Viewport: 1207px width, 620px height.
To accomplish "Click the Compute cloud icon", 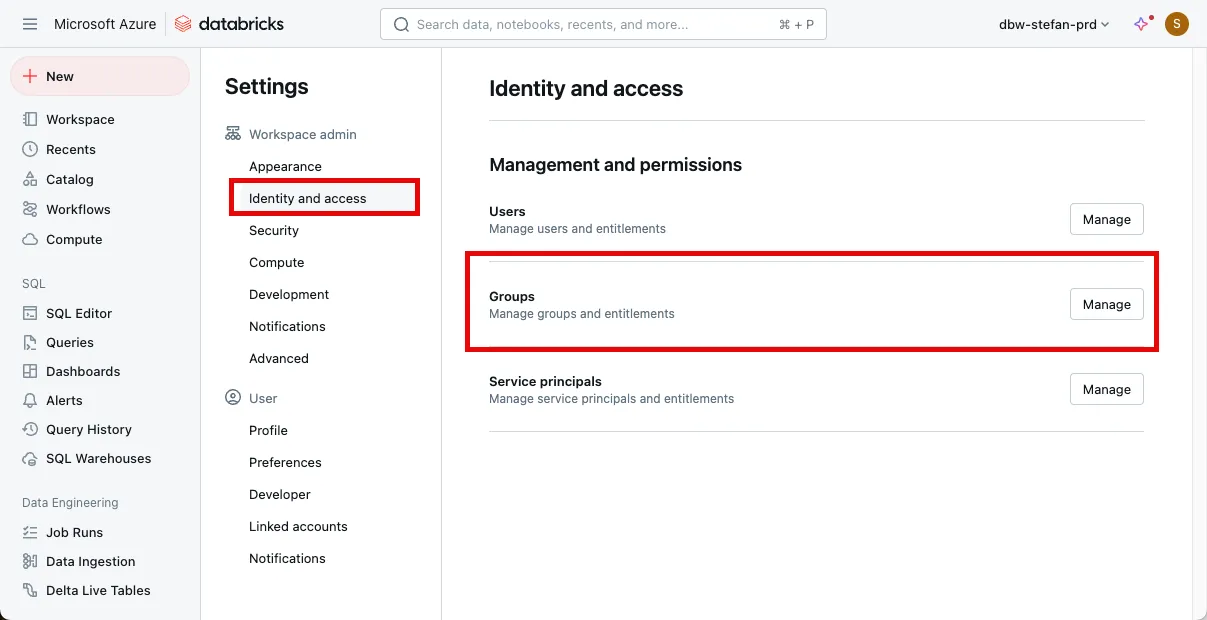I will [30, 239].
